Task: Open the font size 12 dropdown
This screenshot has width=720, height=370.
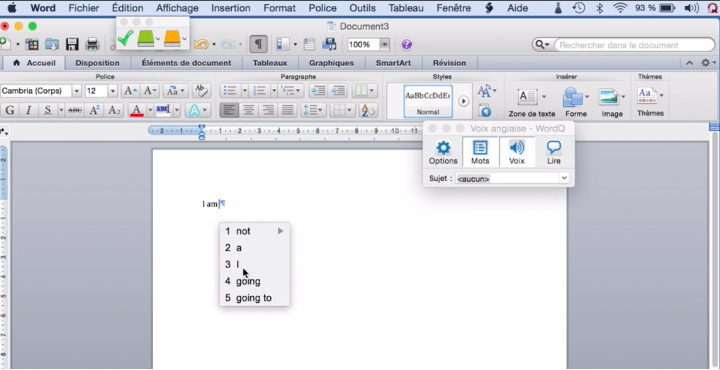Action: pos(113,91)
